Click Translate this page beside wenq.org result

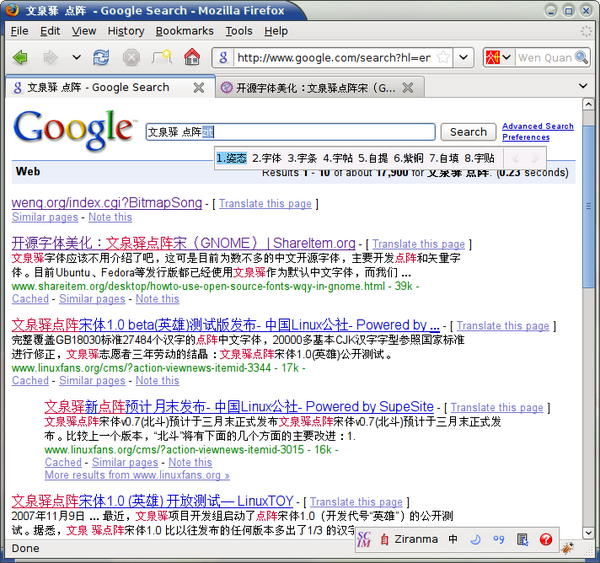265,204
